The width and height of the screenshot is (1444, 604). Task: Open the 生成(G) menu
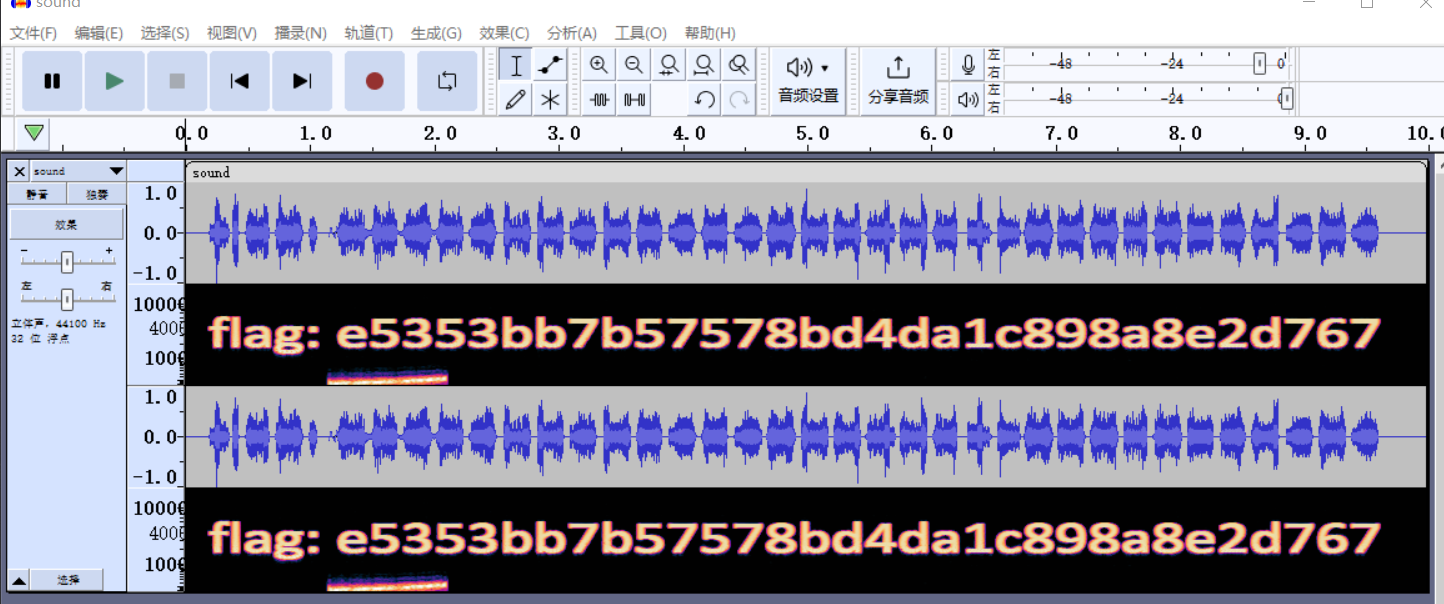(436, 33)
